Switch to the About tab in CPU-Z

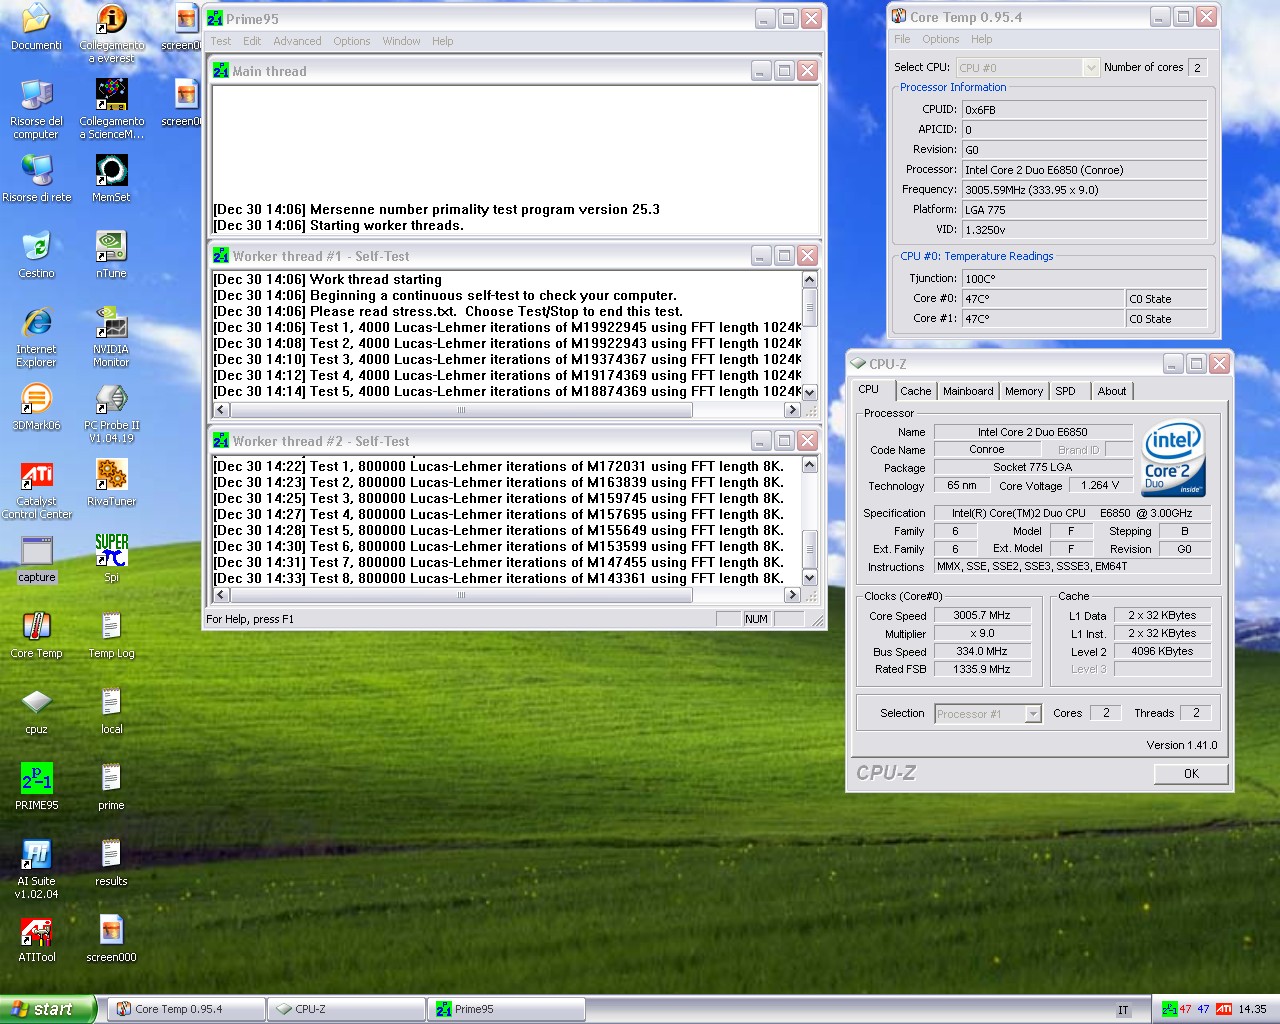click(1111, 391)
